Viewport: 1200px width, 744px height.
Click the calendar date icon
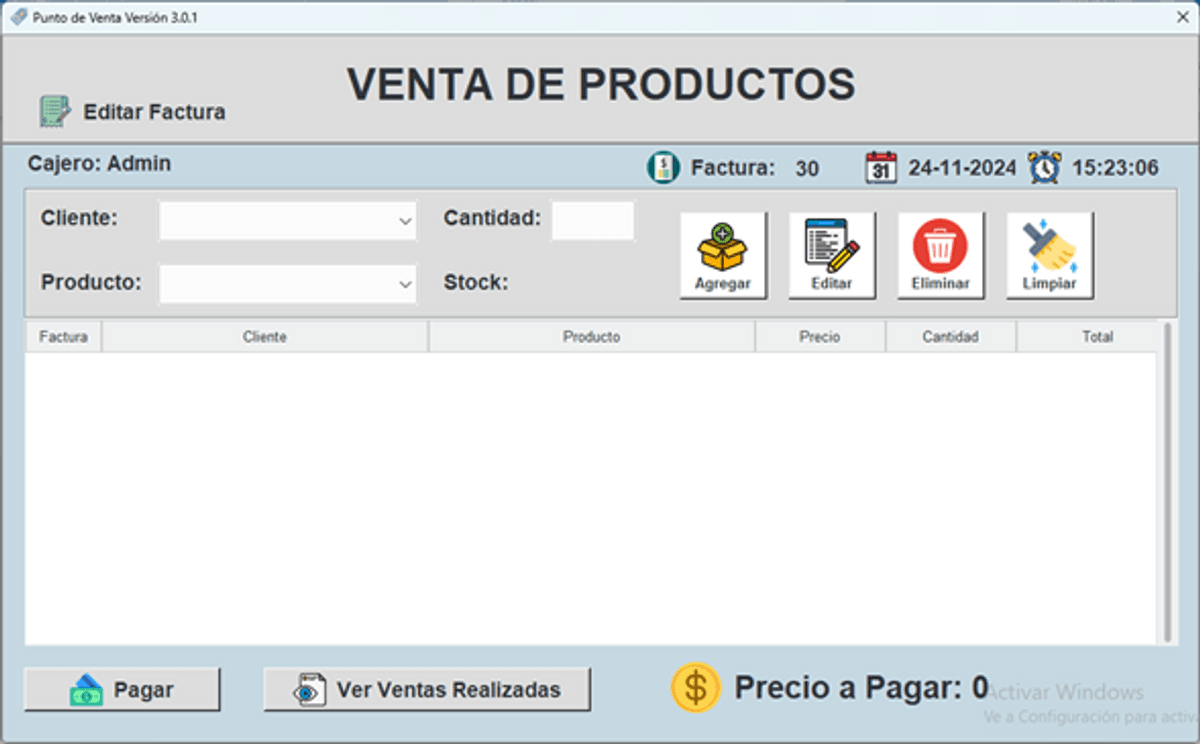[x=881, y=167]
